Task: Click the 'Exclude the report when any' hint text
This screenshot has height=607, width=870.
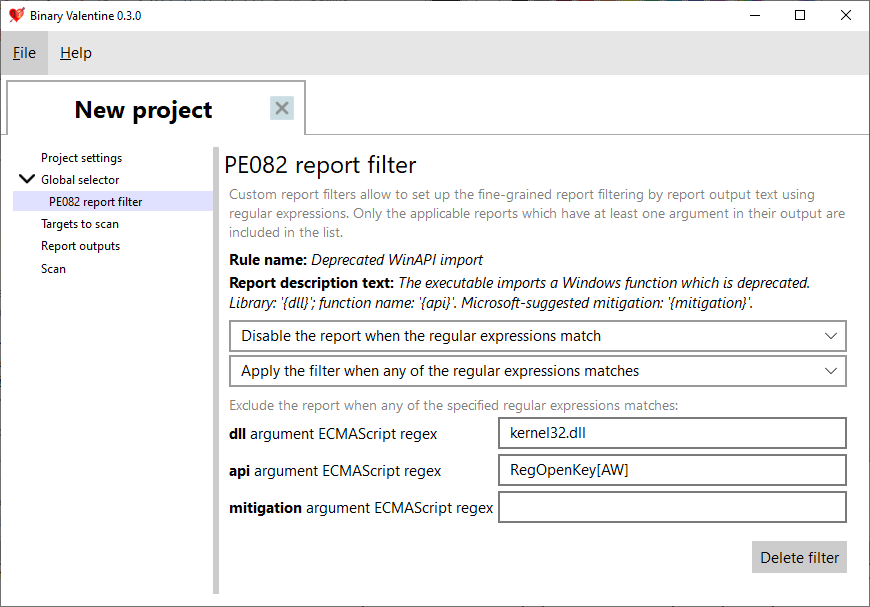Action: point(453,406)
